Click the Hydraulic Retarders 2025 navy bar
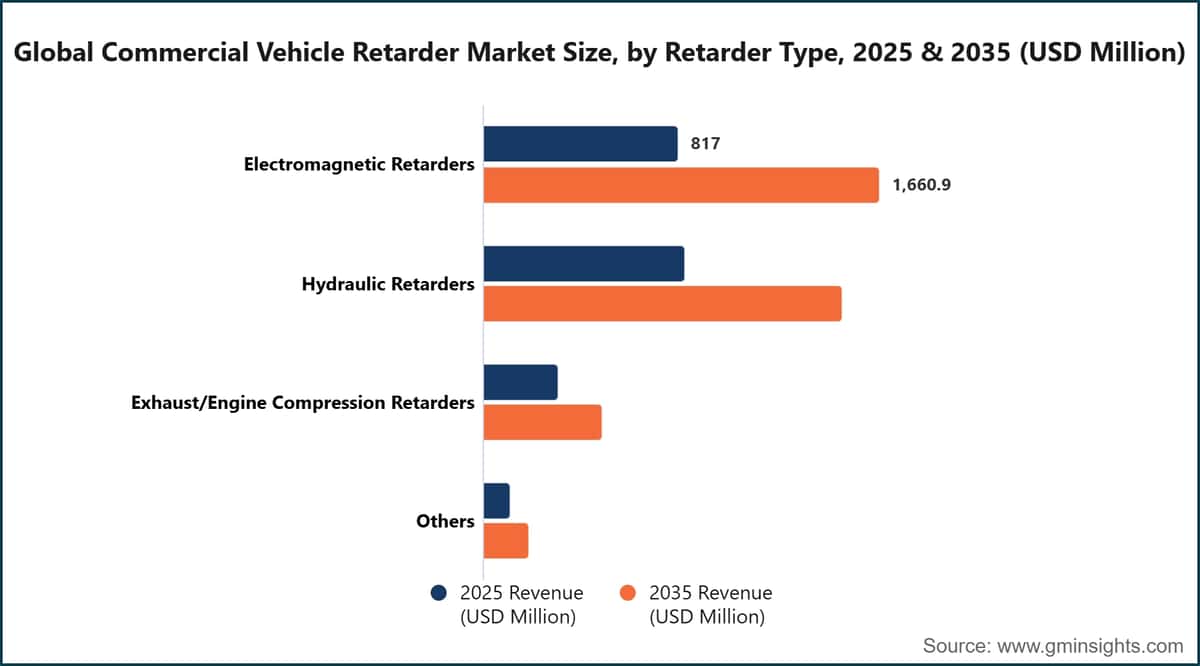Image resolution: width=1200 pixels, height=666 pixels. [584, 263]
